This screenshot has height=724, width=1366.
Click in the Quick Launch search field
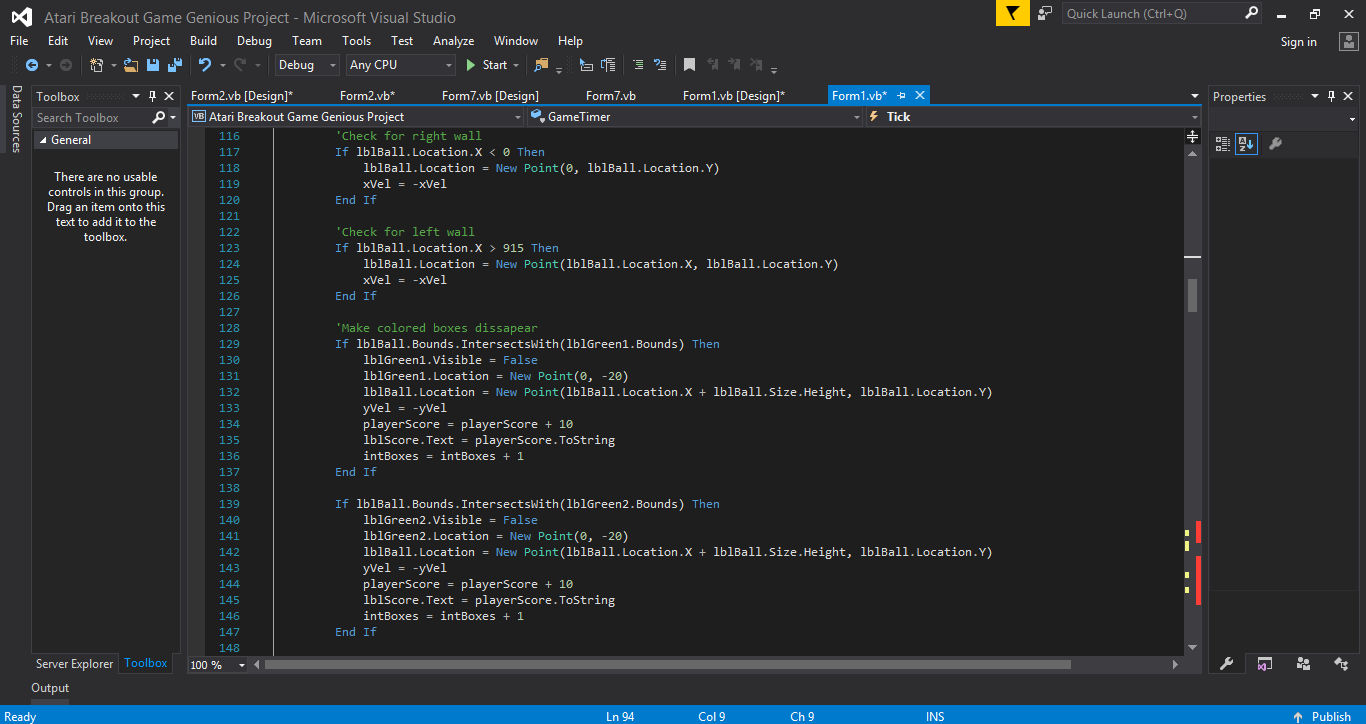[x=1153, y=13]
